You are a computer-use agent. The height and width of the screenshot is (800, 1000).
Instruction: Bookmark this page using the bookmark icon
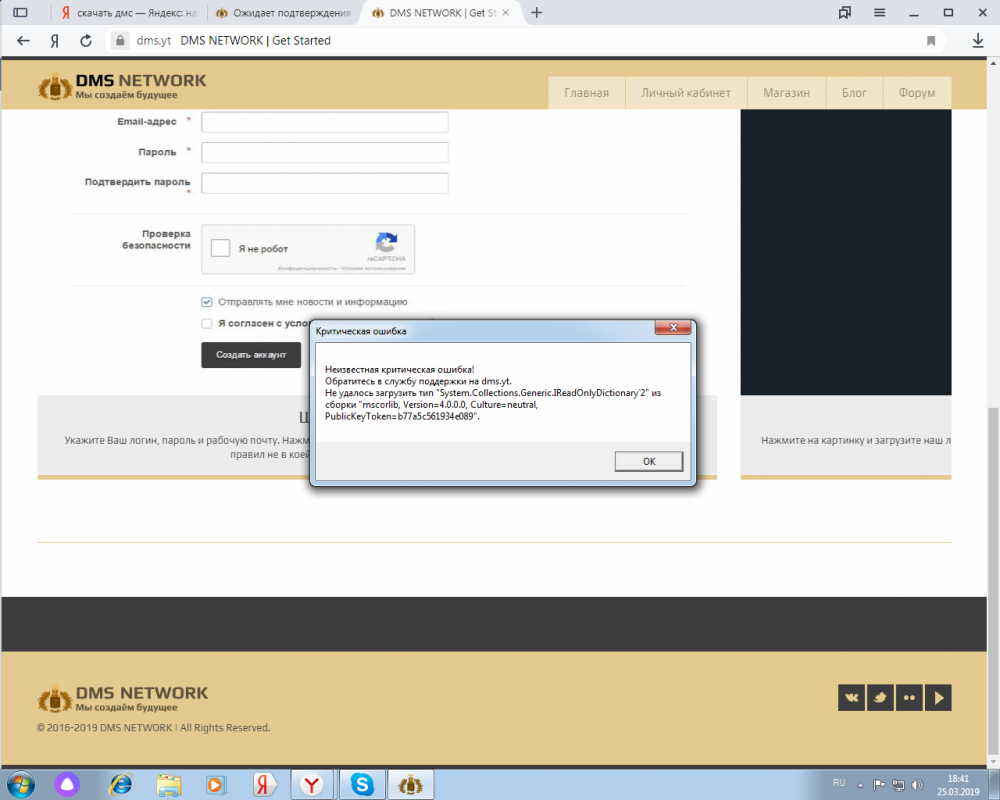(931, 41)
